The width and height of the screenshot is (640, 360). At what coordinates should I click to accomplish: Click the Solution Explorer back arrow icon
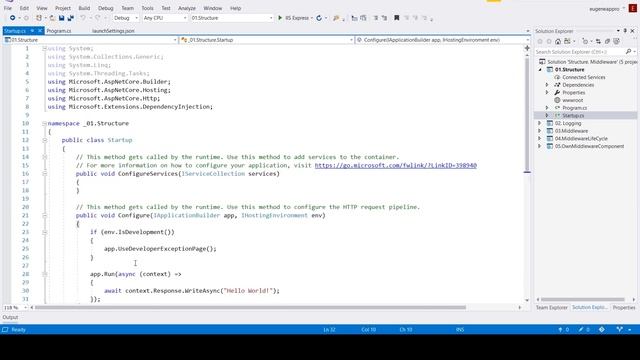pos(540,41)
